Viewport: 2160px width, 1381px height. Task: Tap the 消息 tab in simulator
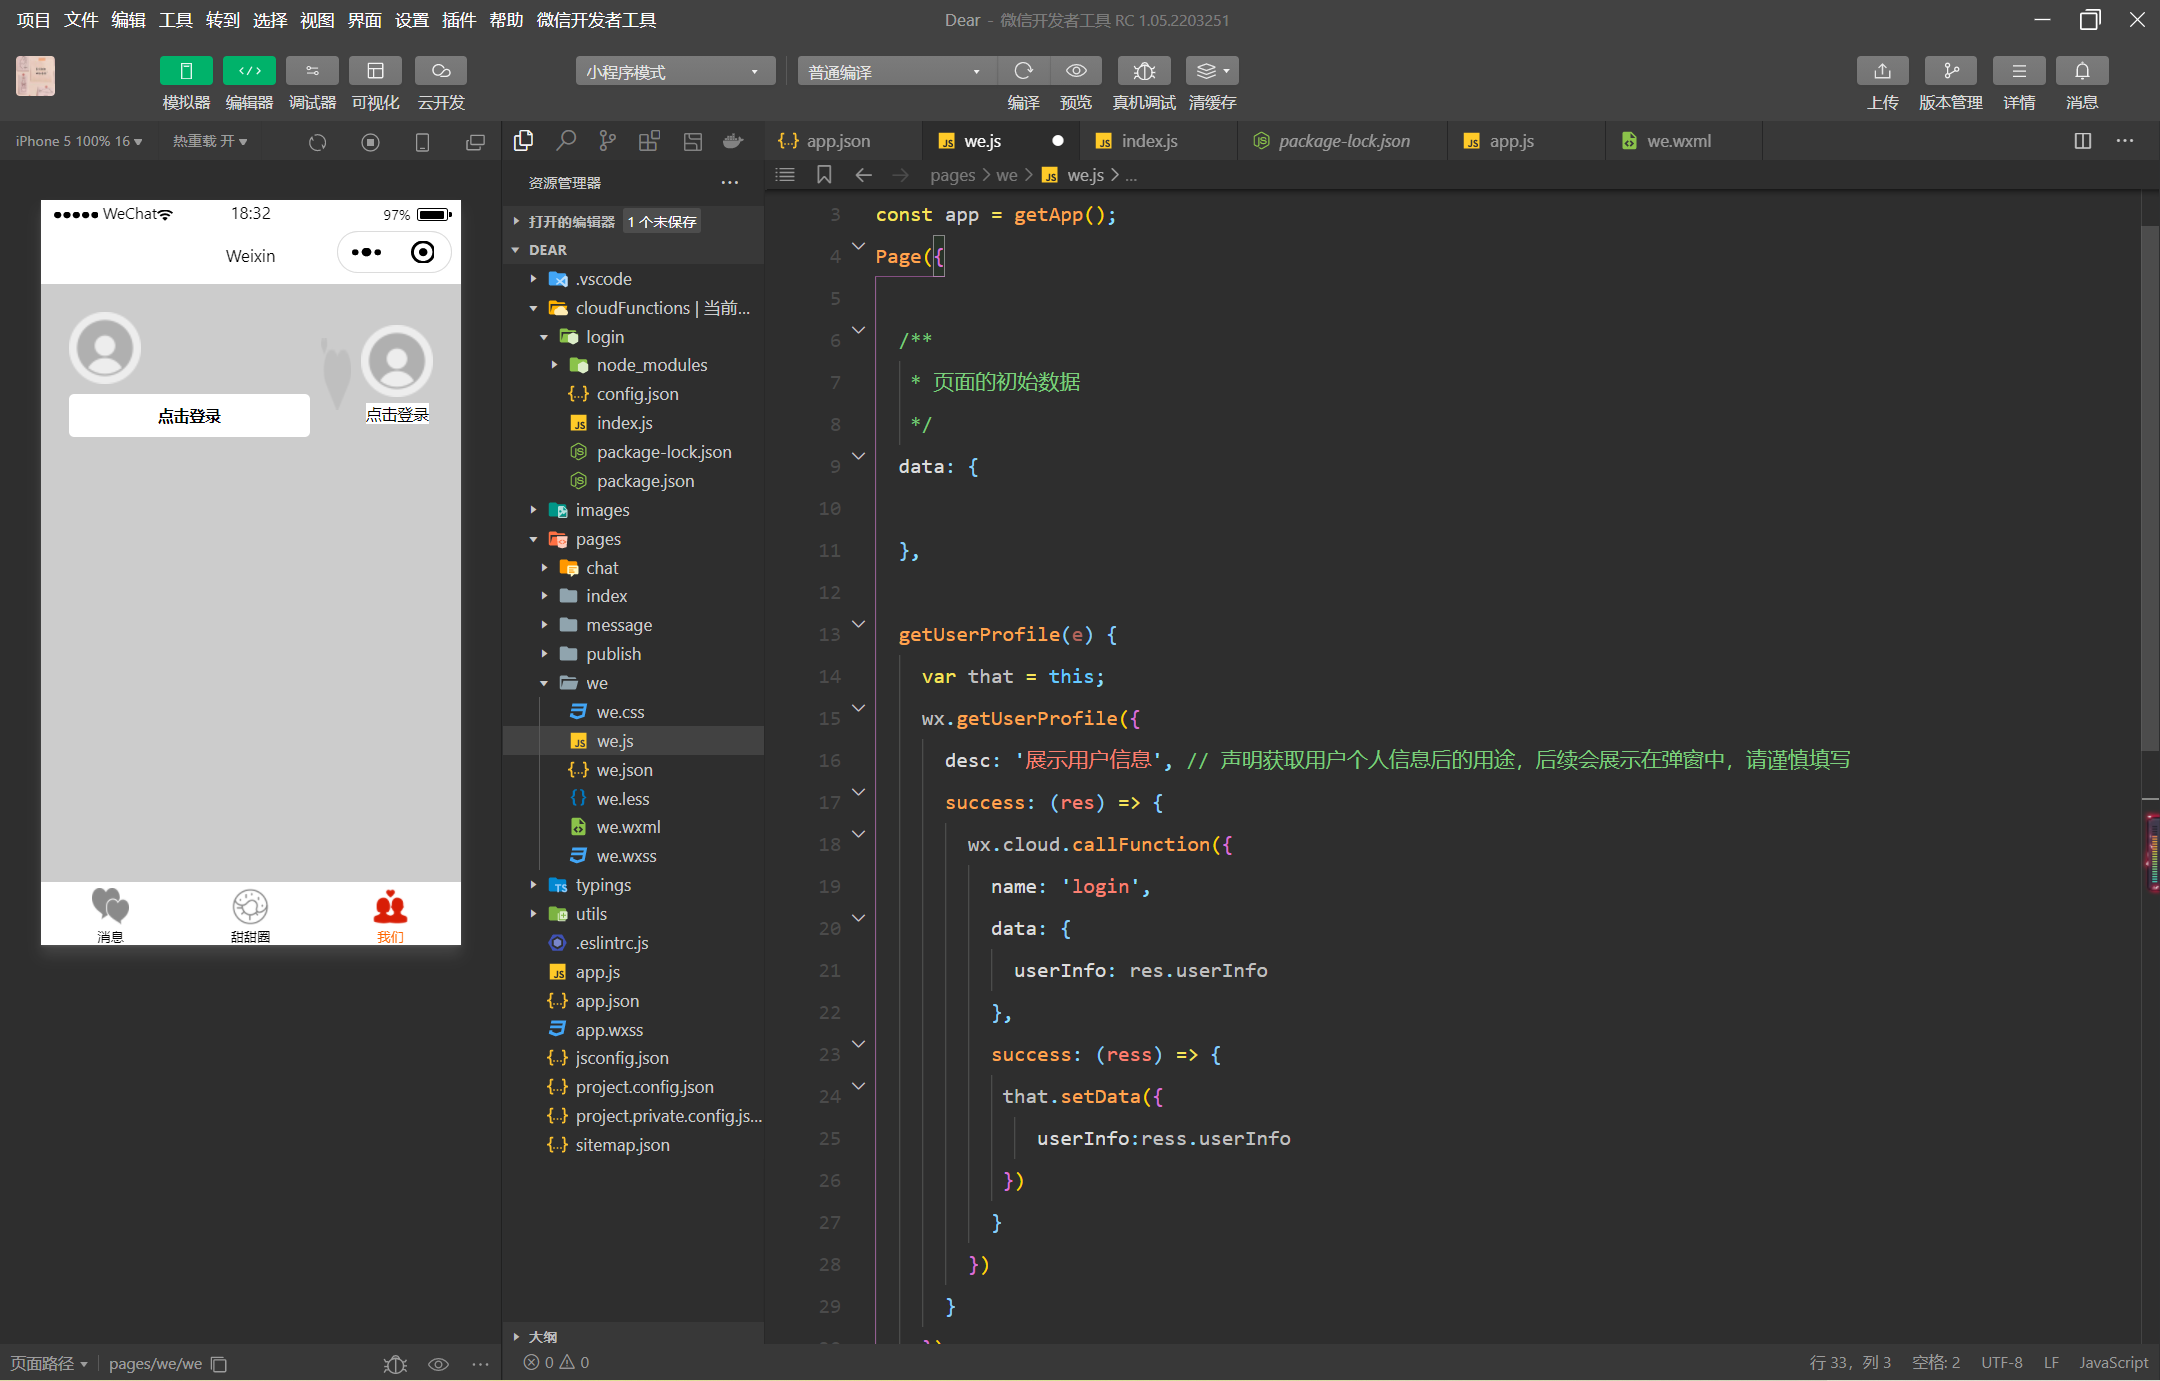pyautogui.click(x=110, y=914)
